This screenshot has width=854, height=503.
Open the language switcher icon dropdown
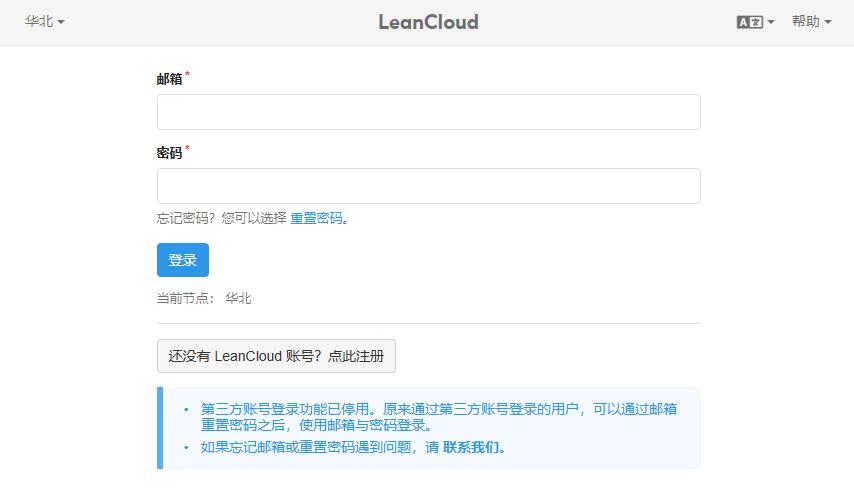point(755,22)
